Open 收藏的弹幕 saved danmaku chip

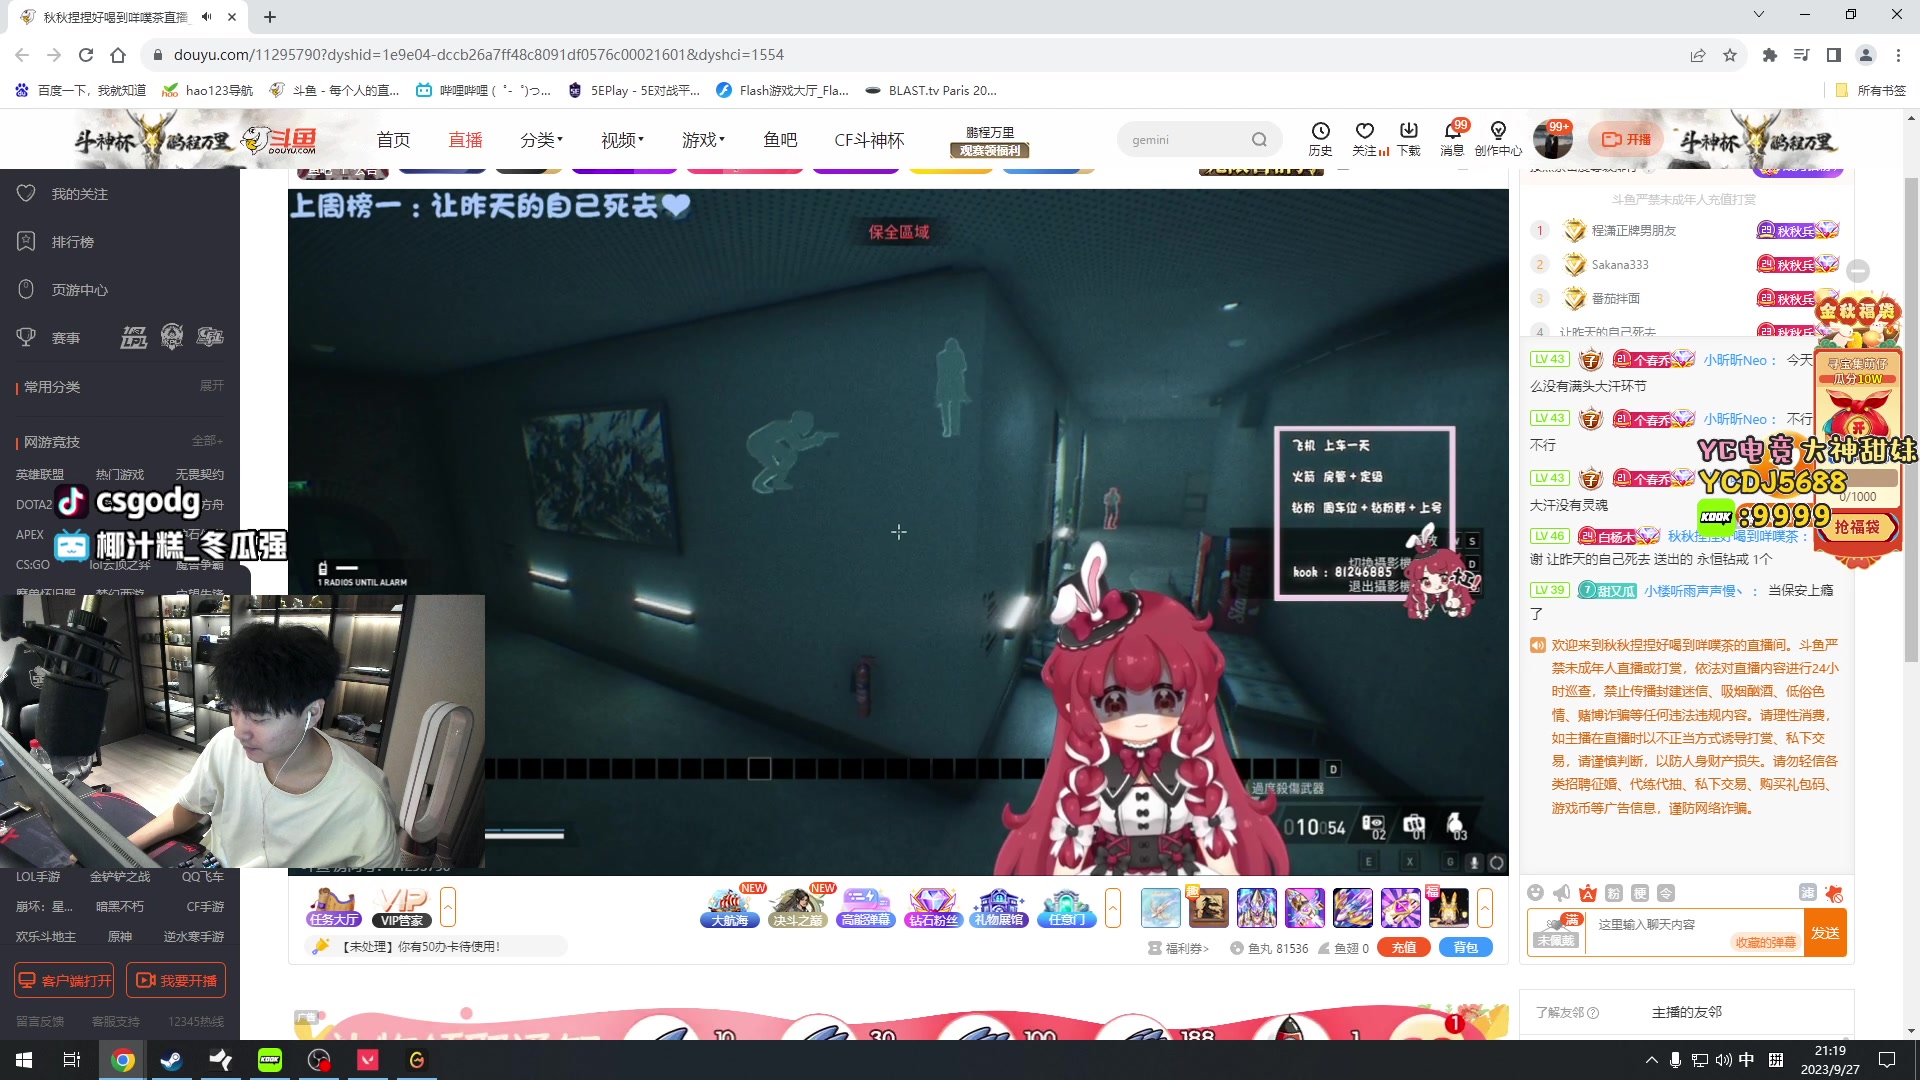click(1765, 942)
